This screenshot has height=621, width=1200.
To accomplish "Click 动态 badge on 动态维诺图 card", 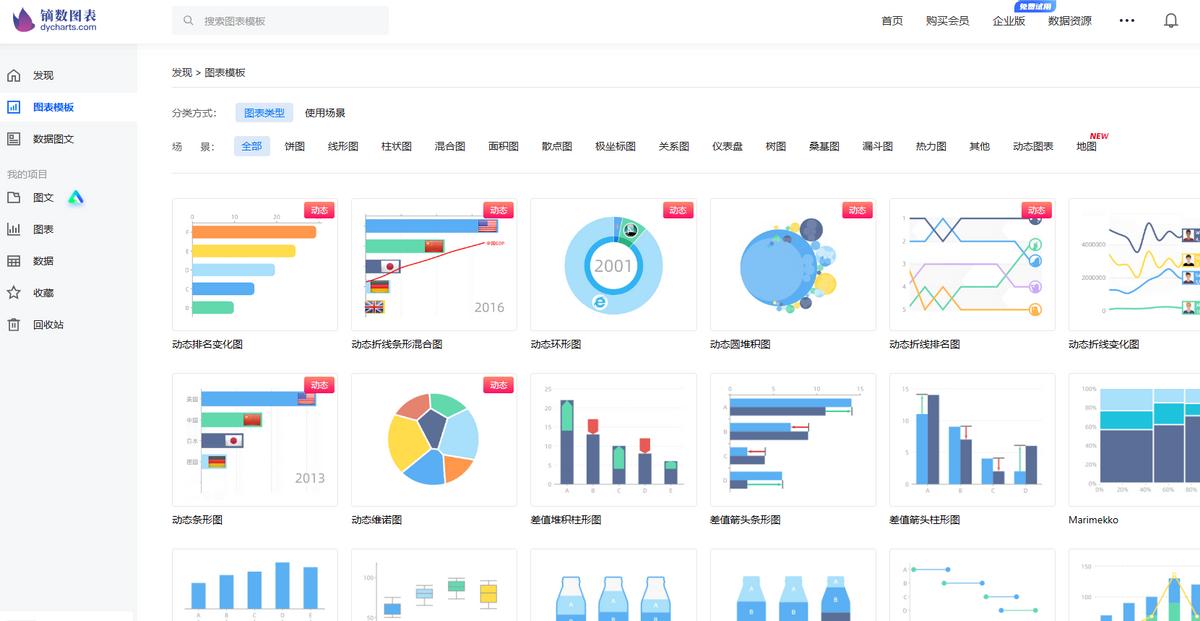I will point(498,385).
